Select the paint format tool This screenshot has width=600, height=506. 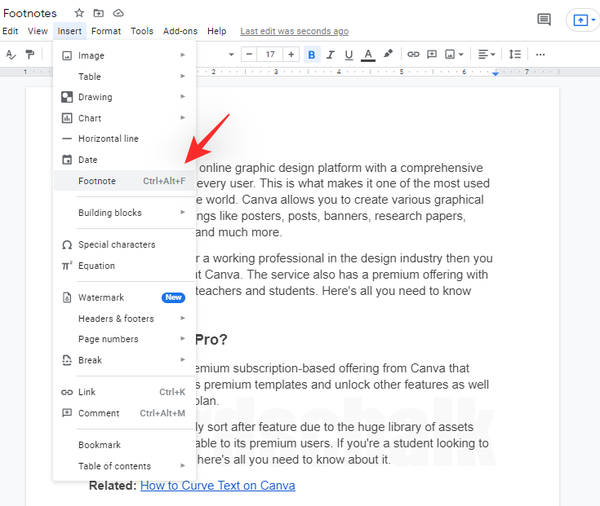coord(29,55)
